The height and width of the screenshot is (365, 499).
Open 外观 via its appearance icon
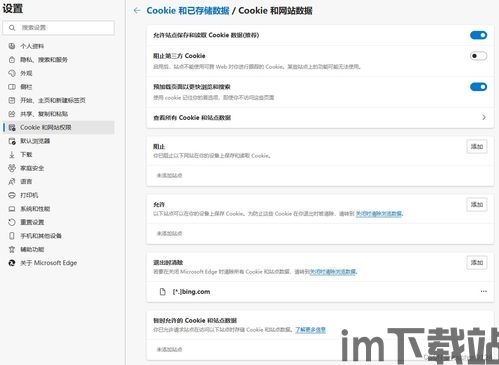point(12,73)
